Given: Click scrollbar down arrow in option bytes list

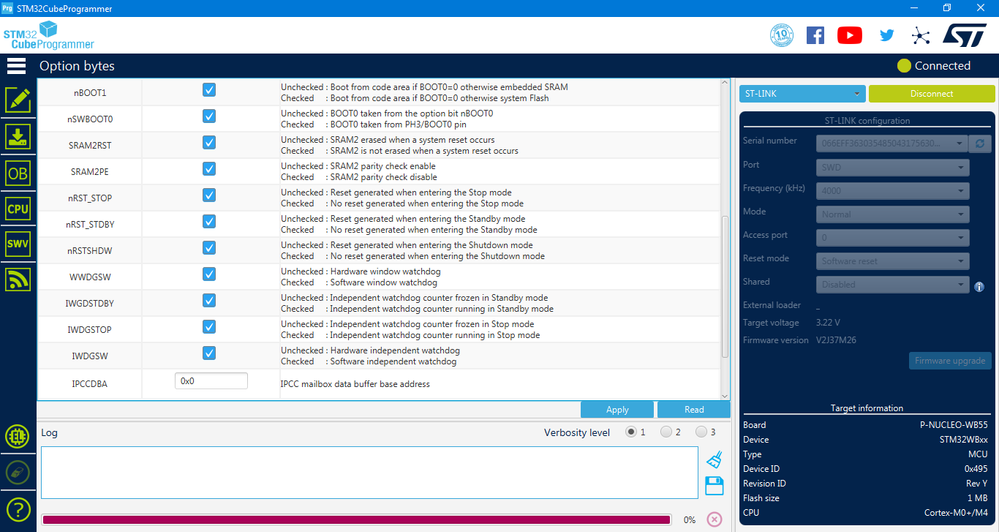Looking at the screenshot, I should (724, 396).
